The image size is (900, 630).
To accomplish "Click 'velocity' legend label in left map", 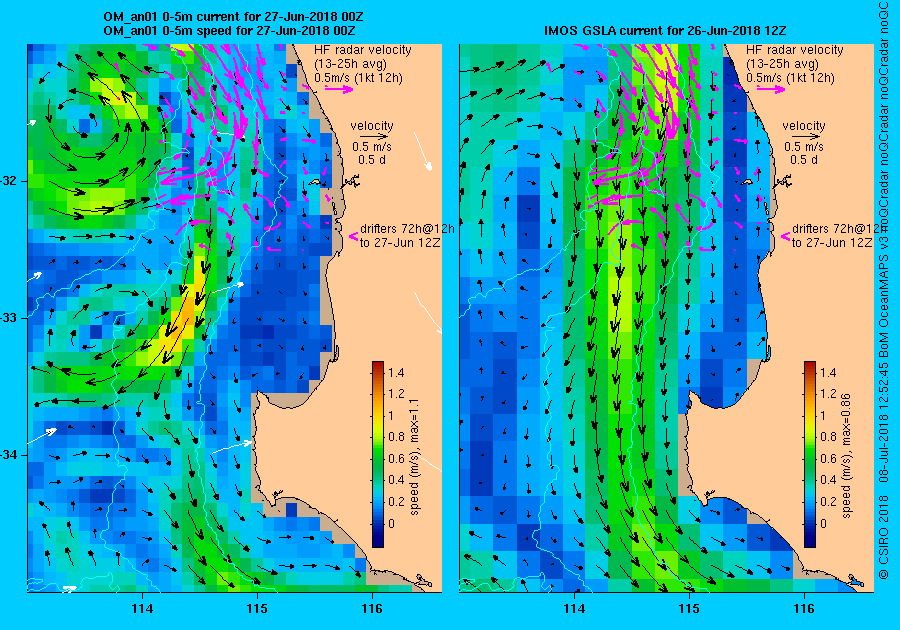I will [x=372, y=126].
